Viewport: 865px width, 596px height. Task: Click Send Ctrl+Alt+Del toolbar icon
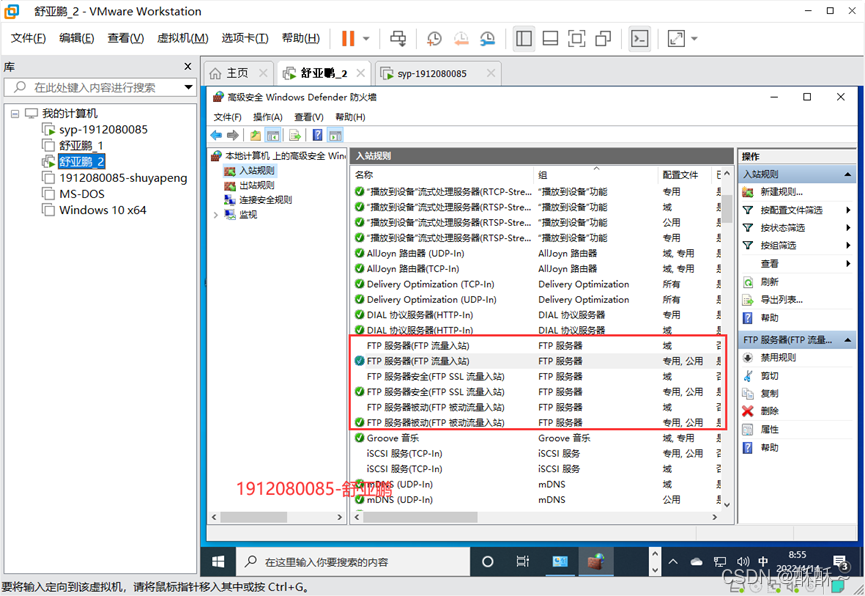point(398,38)
